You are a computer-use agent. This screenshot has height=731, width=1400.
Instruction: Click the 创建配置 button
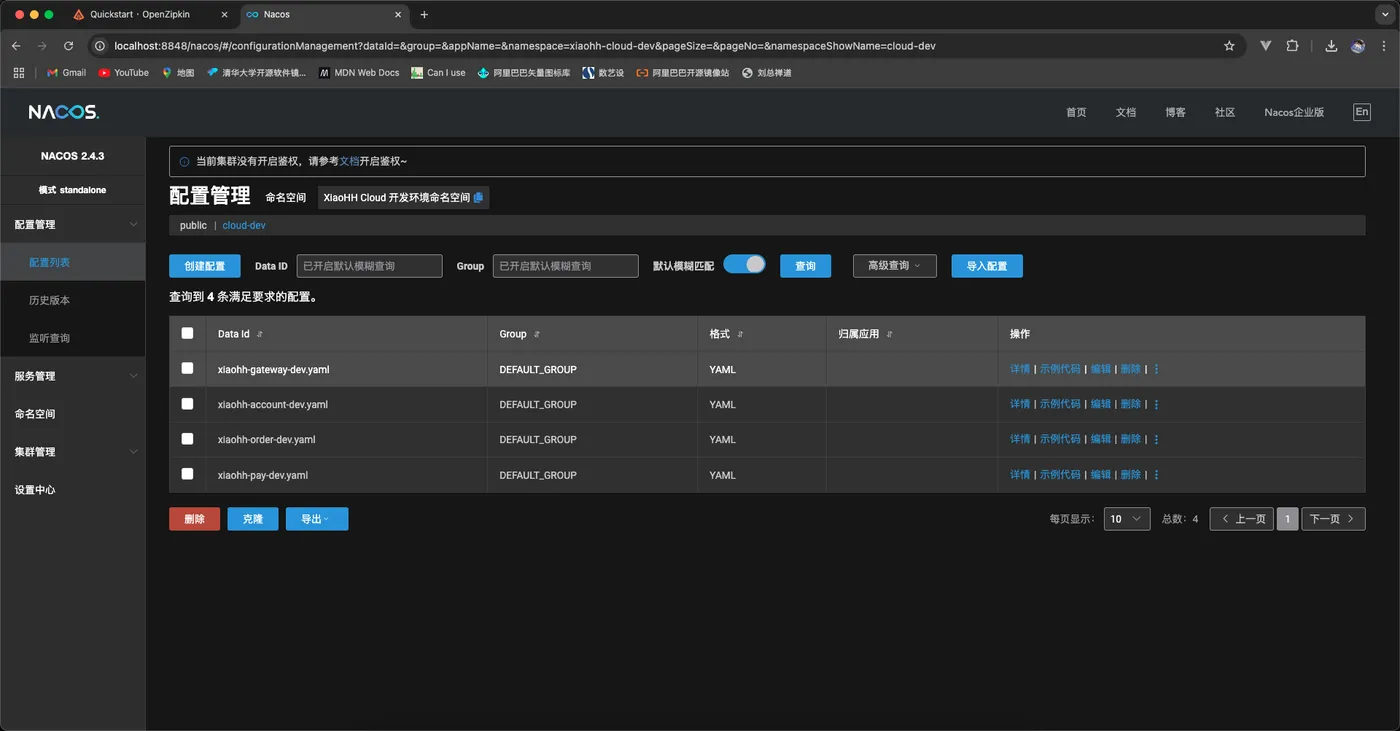[x=205, y=266]
